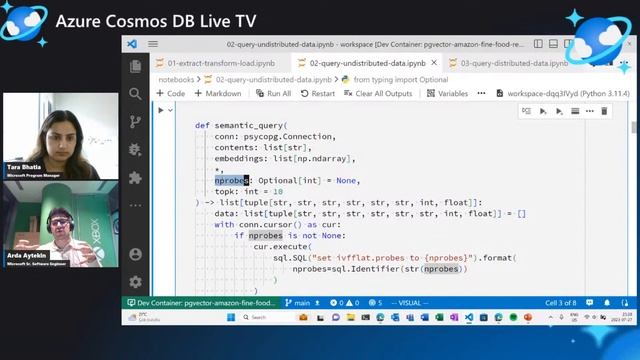Click the highlighted 'nprobes' parameter in code

tap(231, 180)
